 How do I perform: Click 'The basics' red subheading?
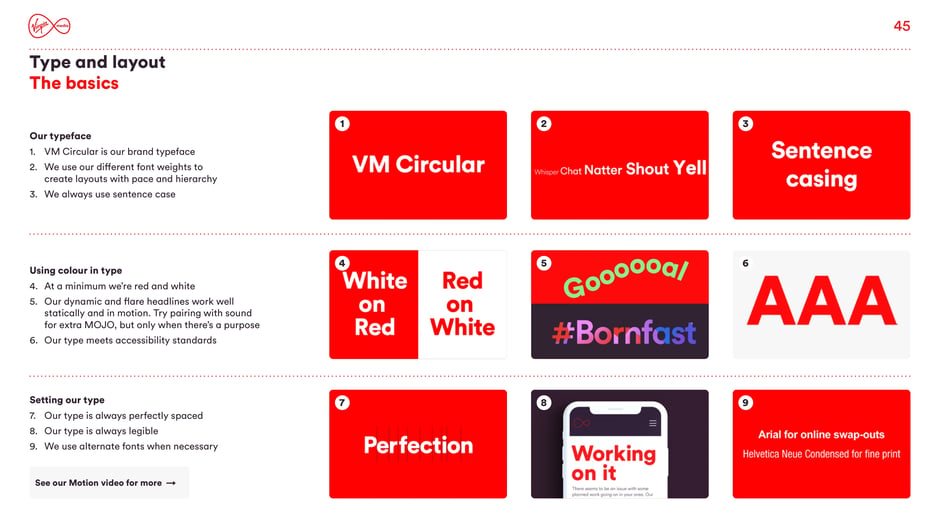(x=74, y=83)
